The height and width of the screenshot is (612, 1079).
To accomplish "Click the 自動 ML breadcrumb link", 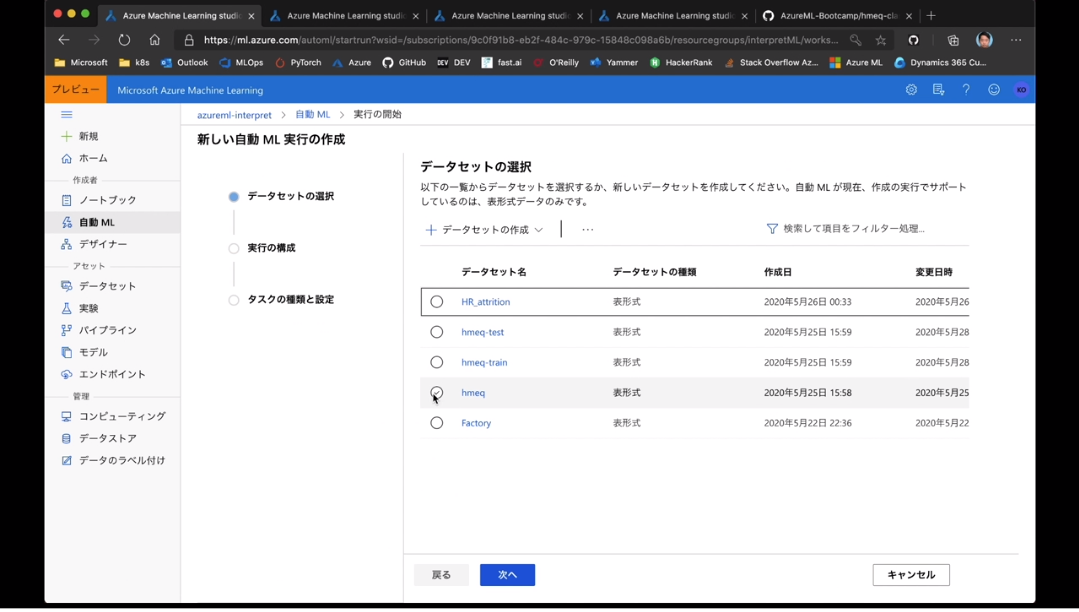I will [312, 114].
